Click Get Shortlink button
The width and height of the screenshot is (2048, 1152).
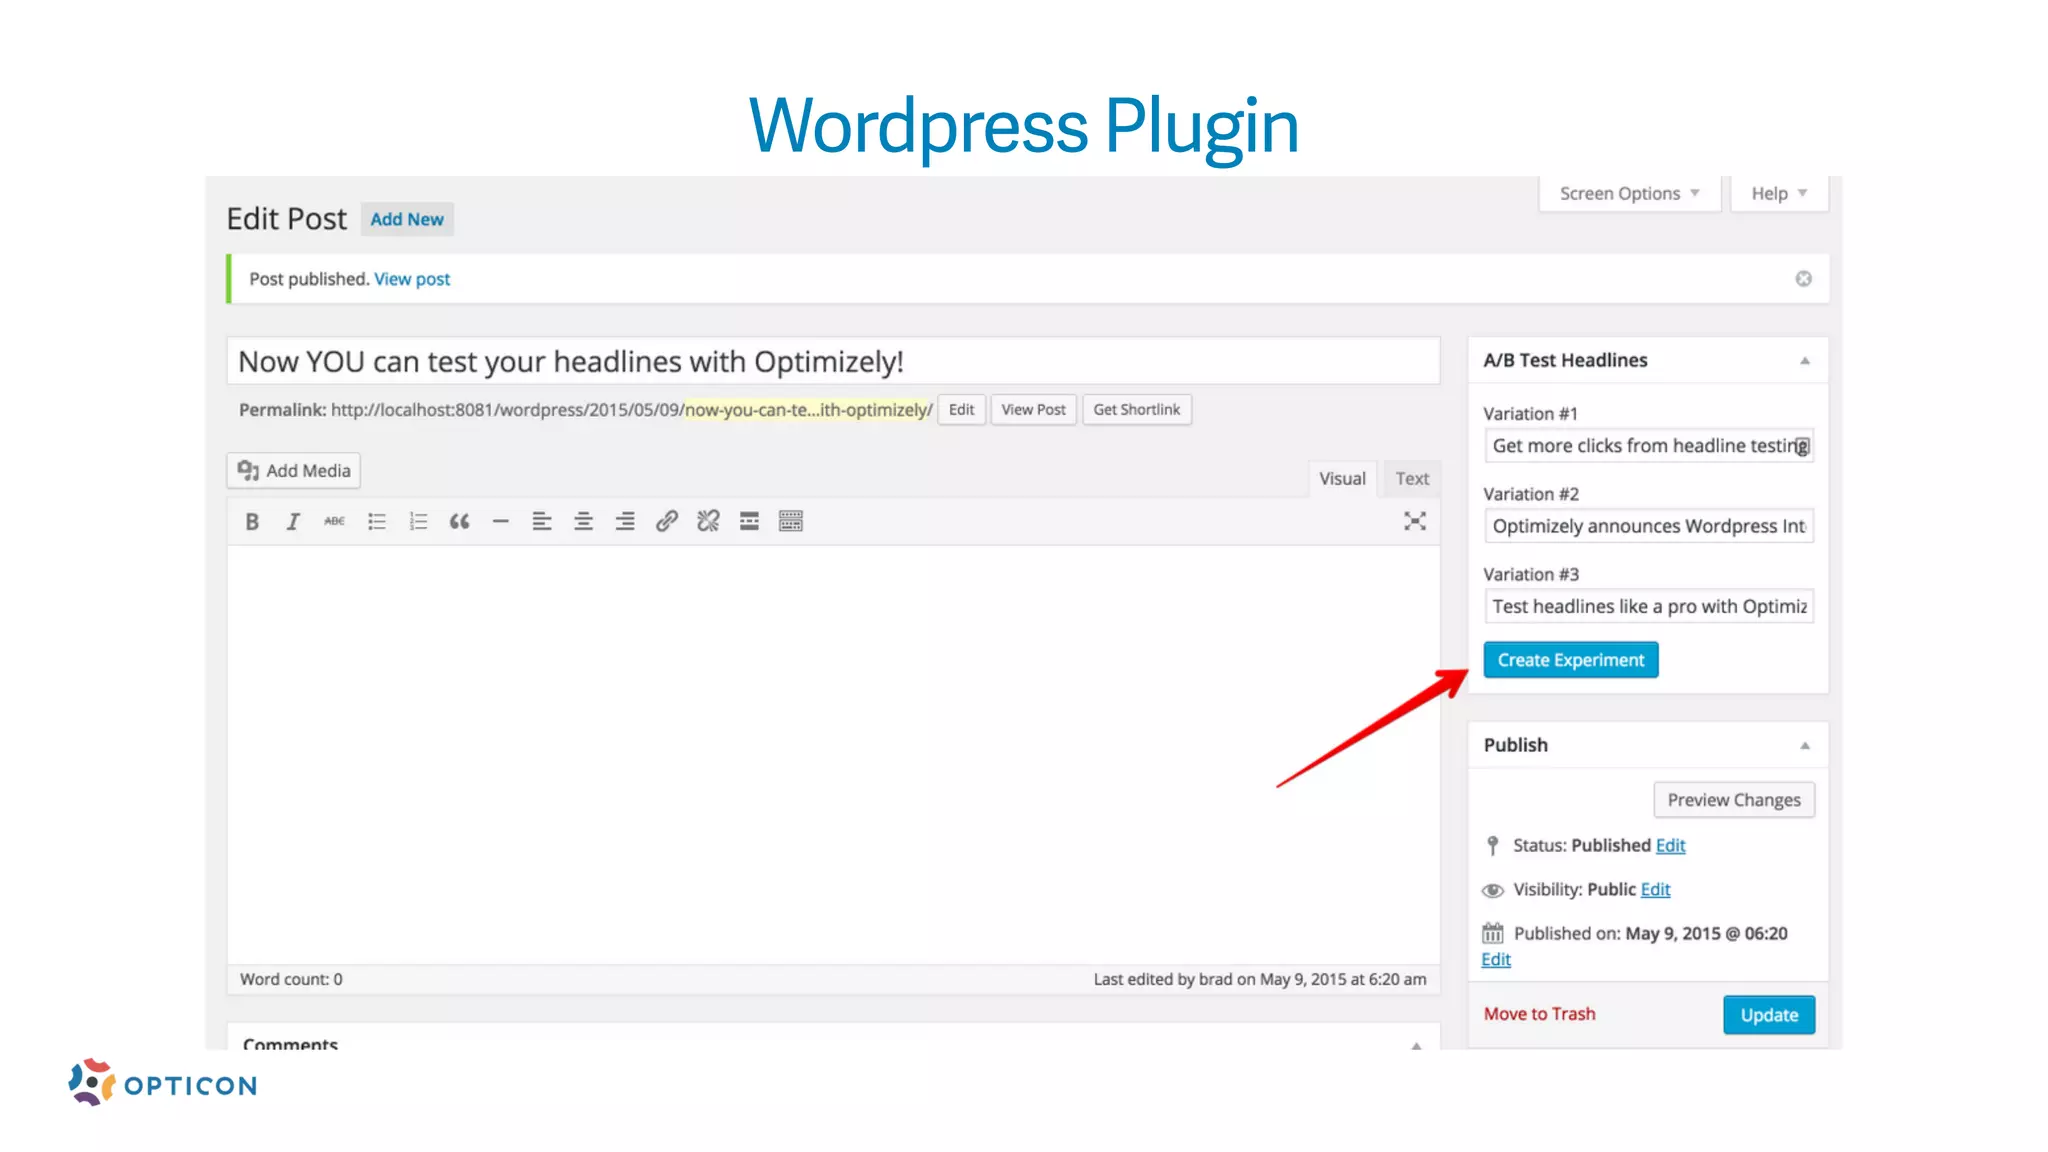point(1137,410)
